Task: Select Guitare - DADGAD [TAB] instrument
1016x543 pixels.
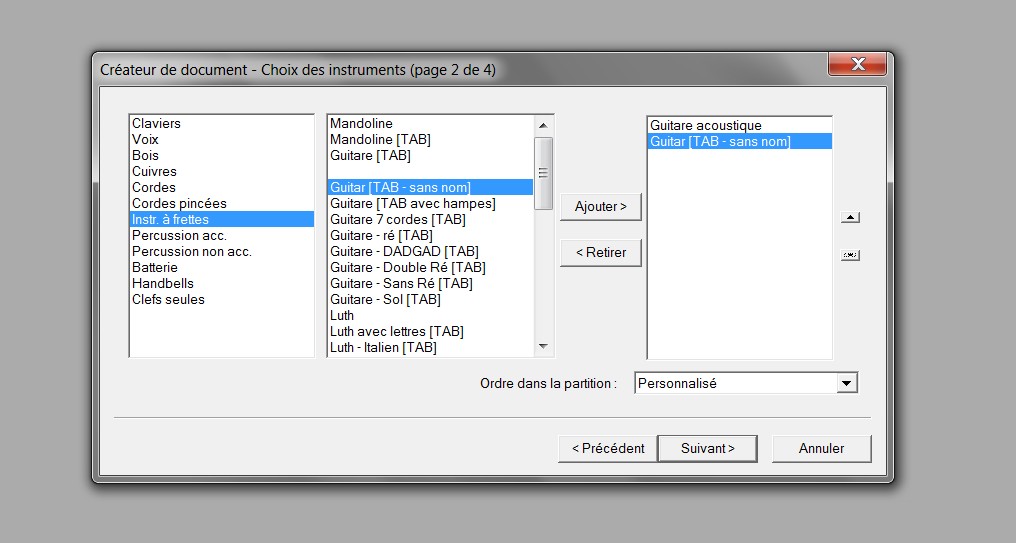Action: coord(404,252)
